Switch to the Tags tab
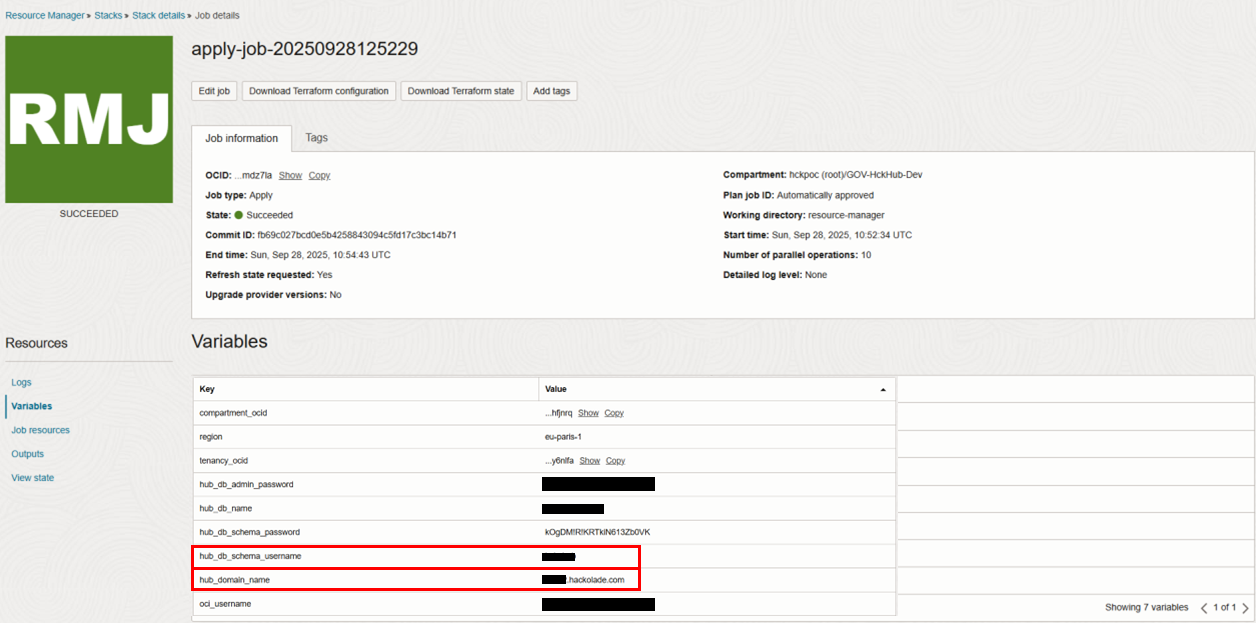 coord(316,138)
